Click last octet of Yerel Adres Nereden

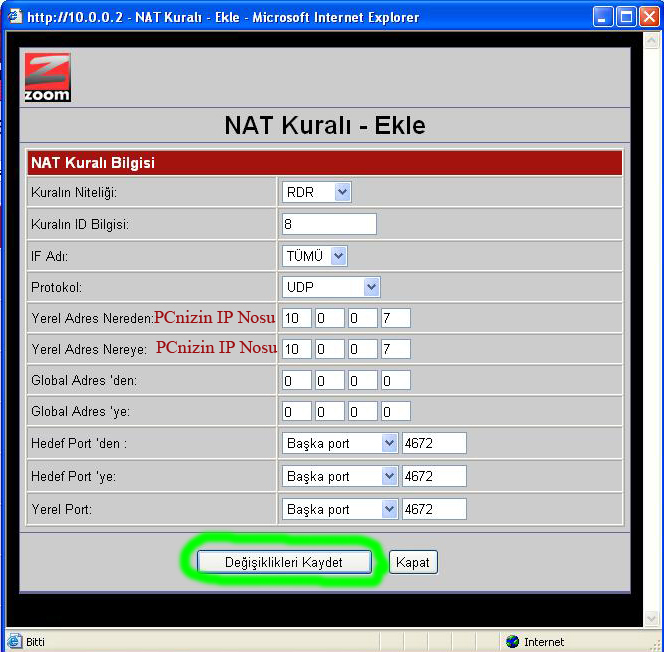pos(396,318)
